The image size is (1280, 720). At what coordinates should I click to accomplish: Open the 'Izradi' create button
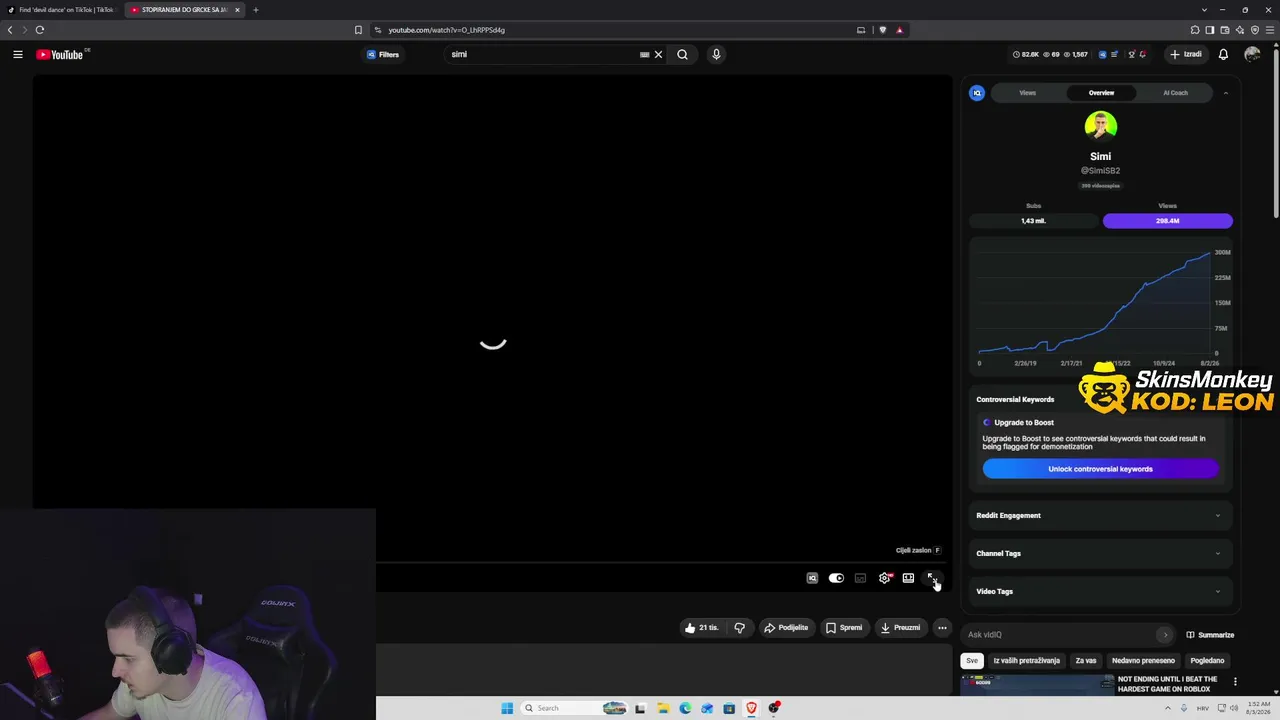tap(1186, 54)
